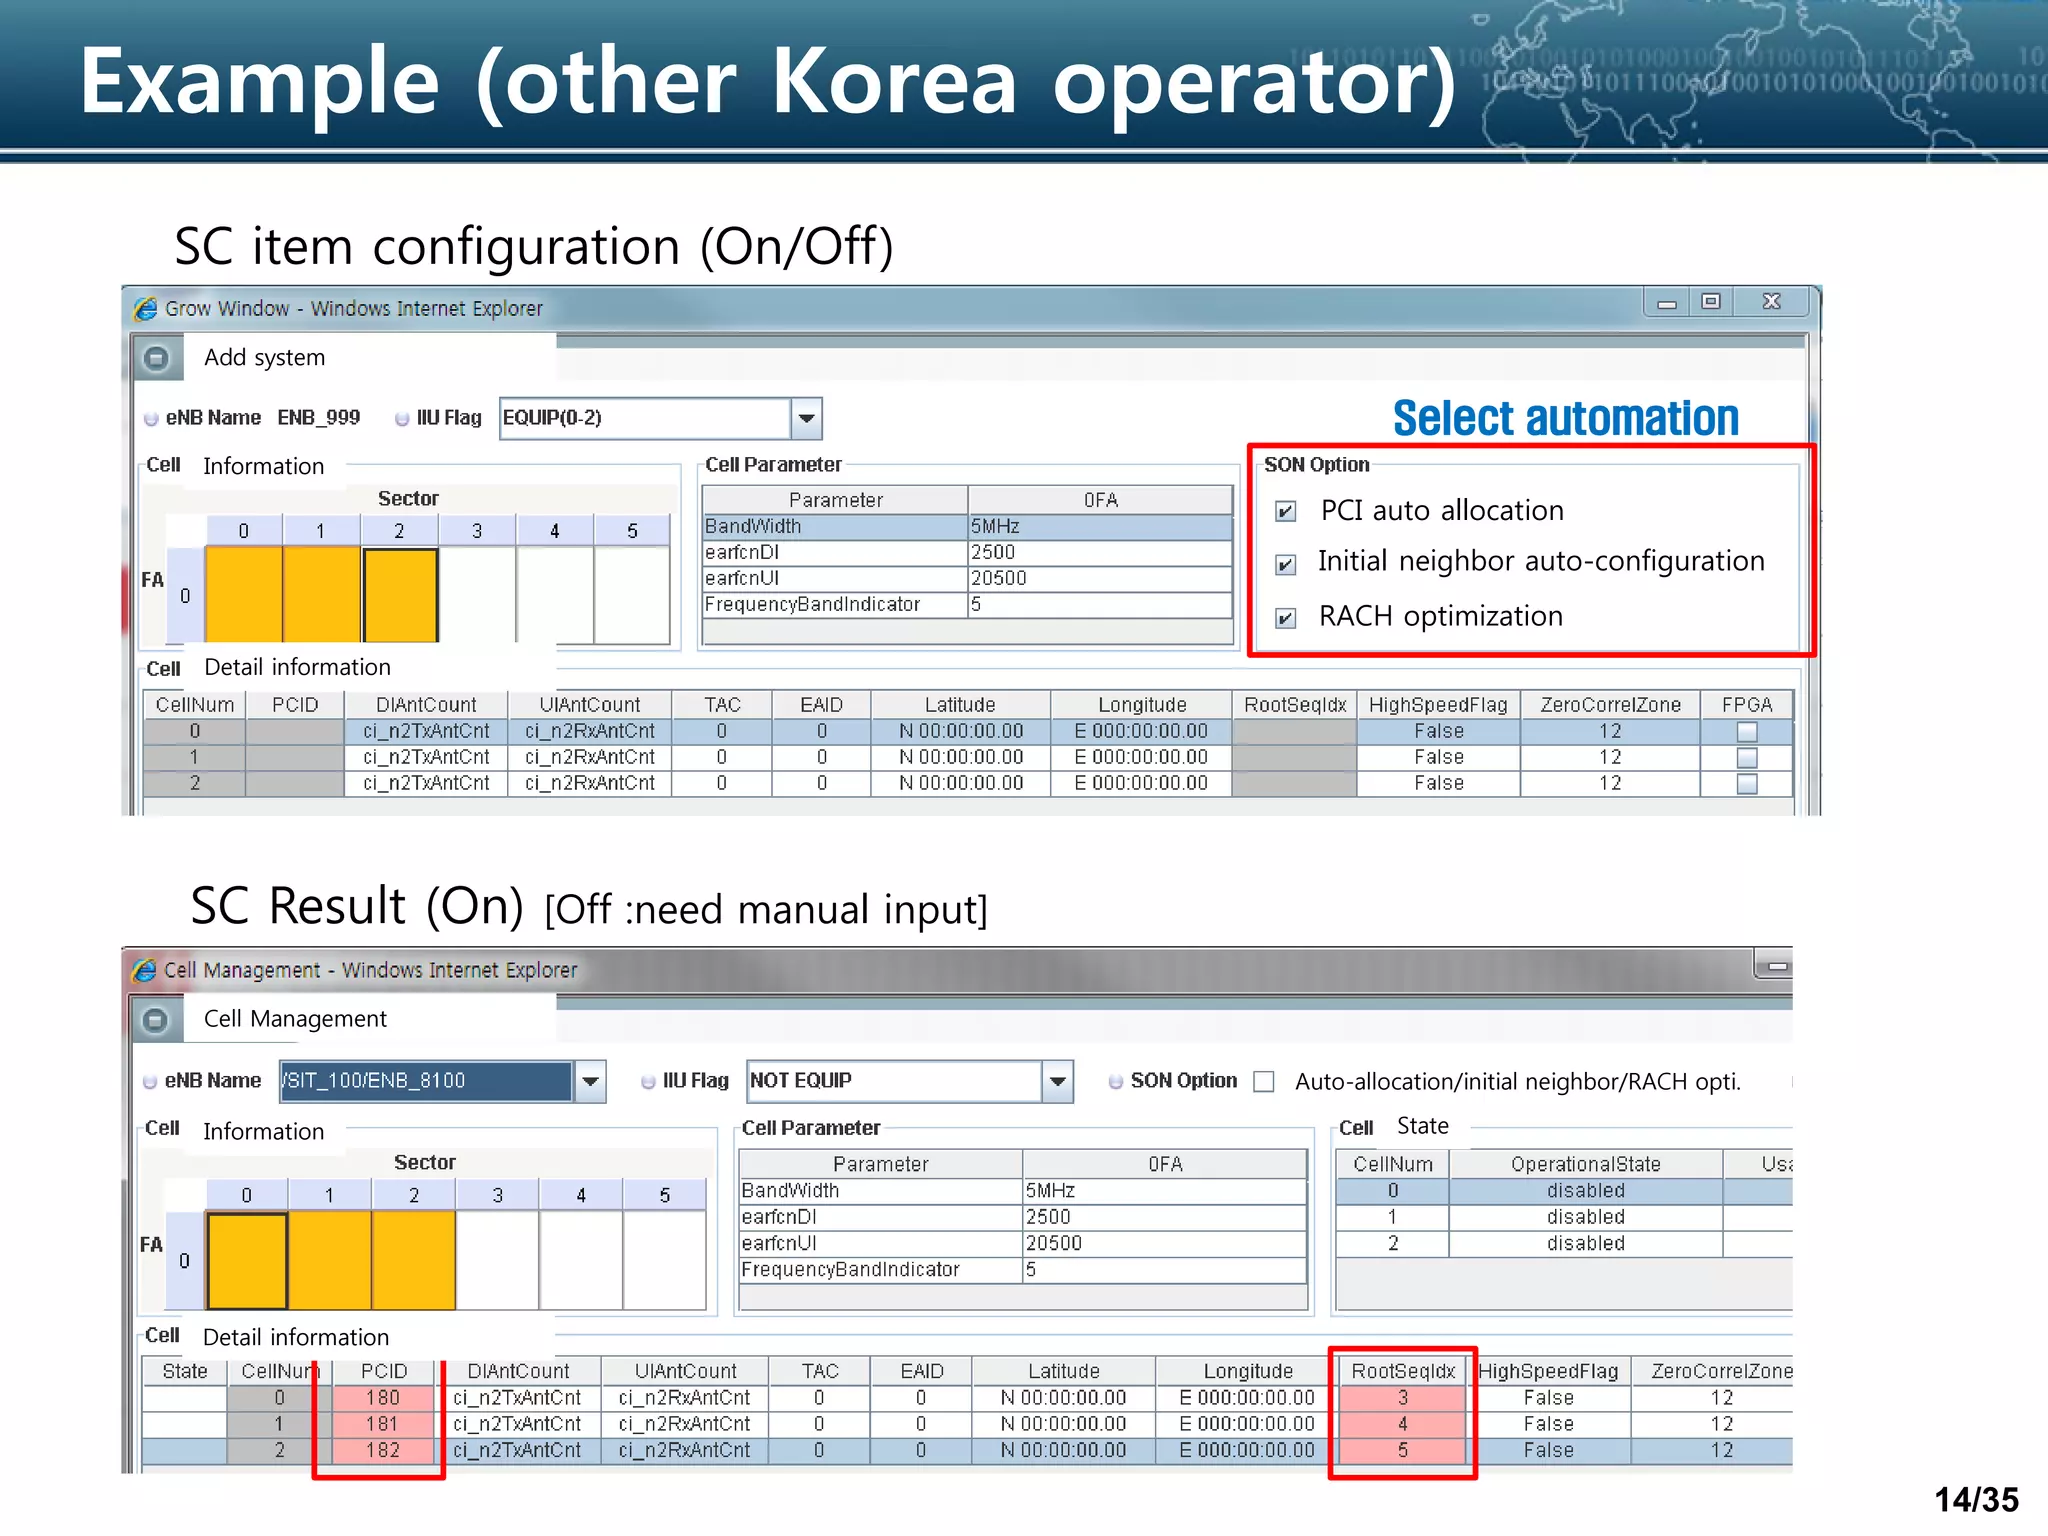
Task: Select sector 0 yellow cell in Grow Window
Action: [244, 594]
